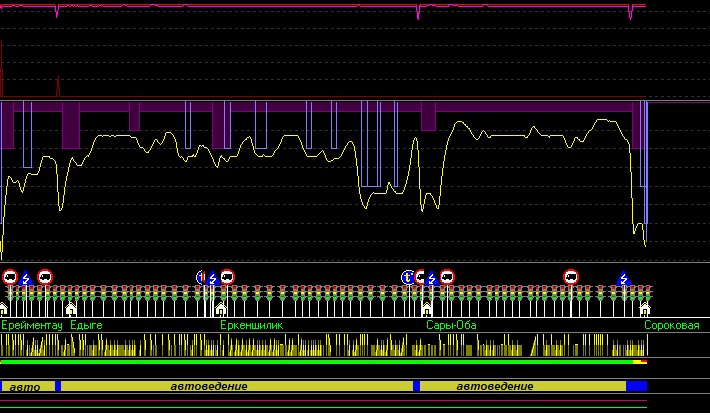The height and width of the screenshot is (420, 710).
Task: Click the blue segment ending the mode bar
Action: tap(636, 386)
